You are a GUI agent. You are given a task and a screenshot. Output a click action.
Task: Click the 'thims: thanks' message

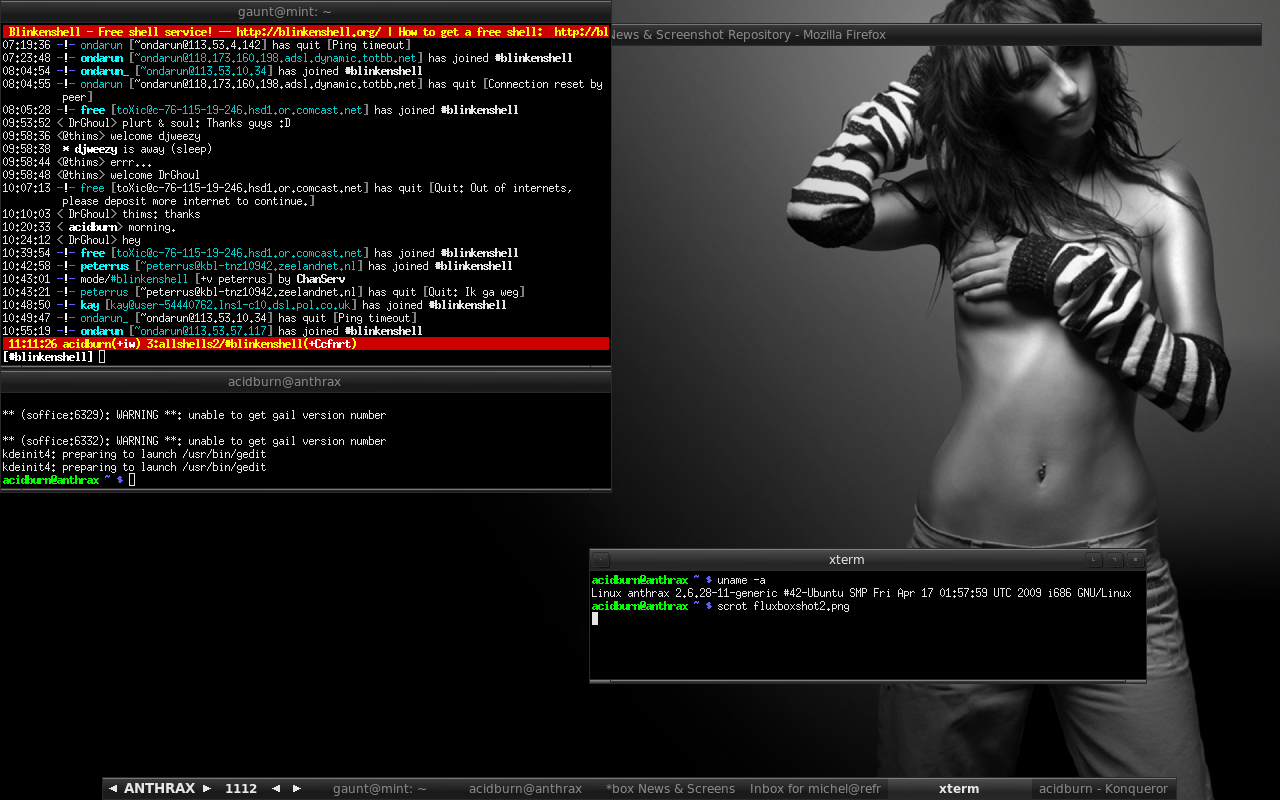point(161,214)
